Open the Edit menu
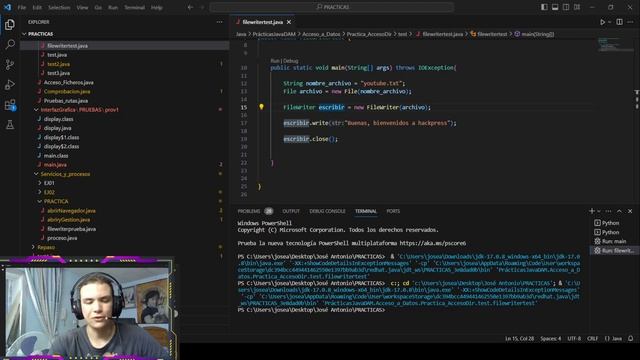Image resolution: width=640 pixels, height=360 pixels. 37,7
